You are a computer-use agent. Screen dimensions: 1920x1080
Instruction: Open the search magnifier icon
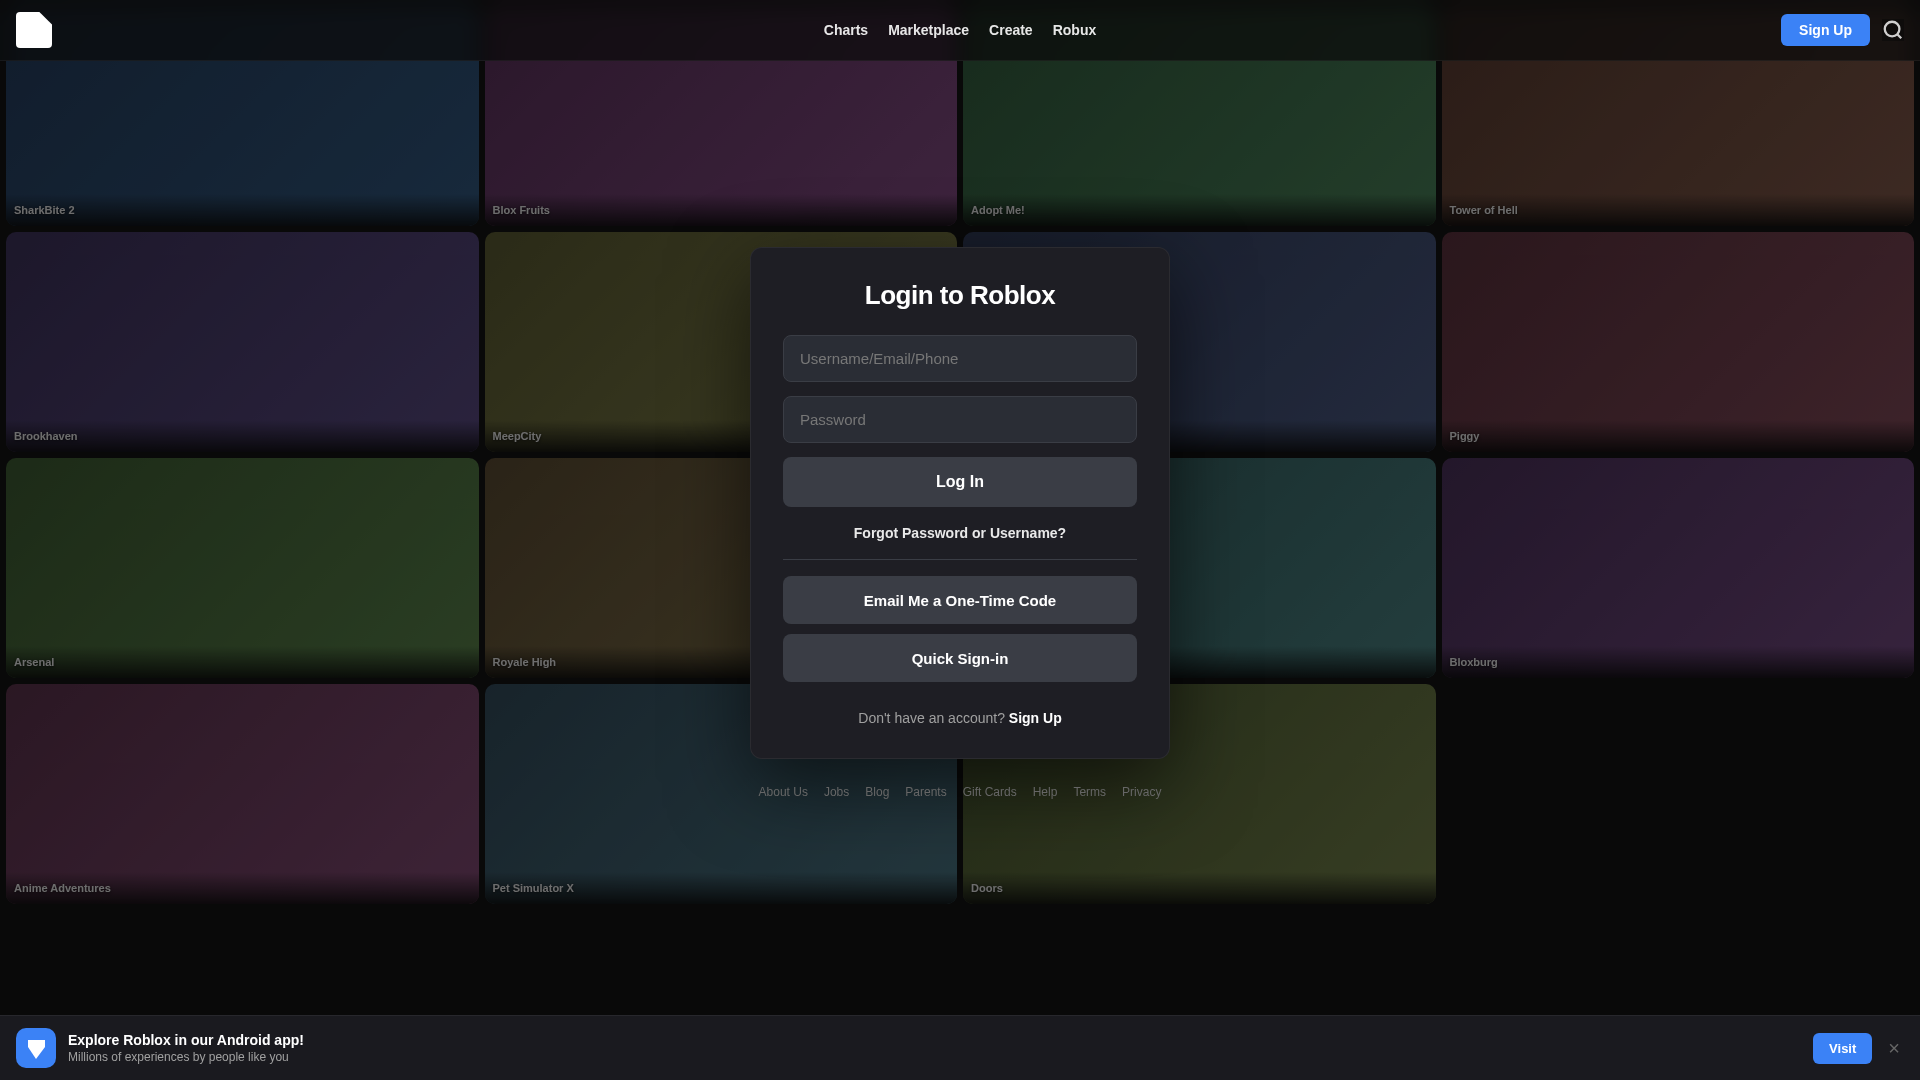tap(1892, 30)
